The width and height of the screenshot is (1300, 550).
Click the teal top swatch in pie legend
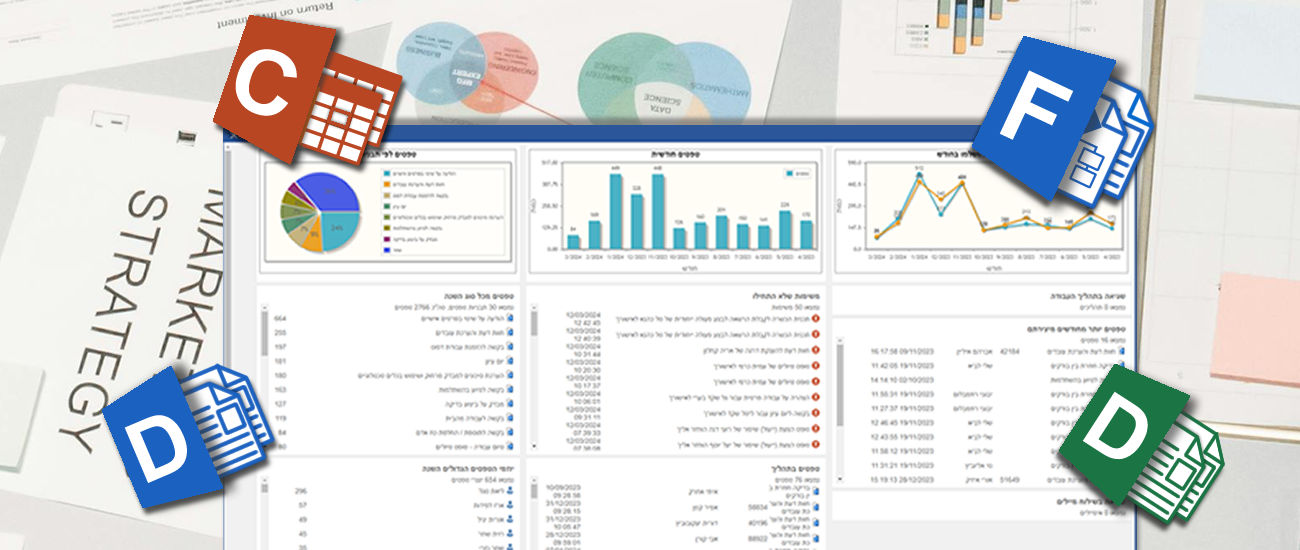(388, 173)
